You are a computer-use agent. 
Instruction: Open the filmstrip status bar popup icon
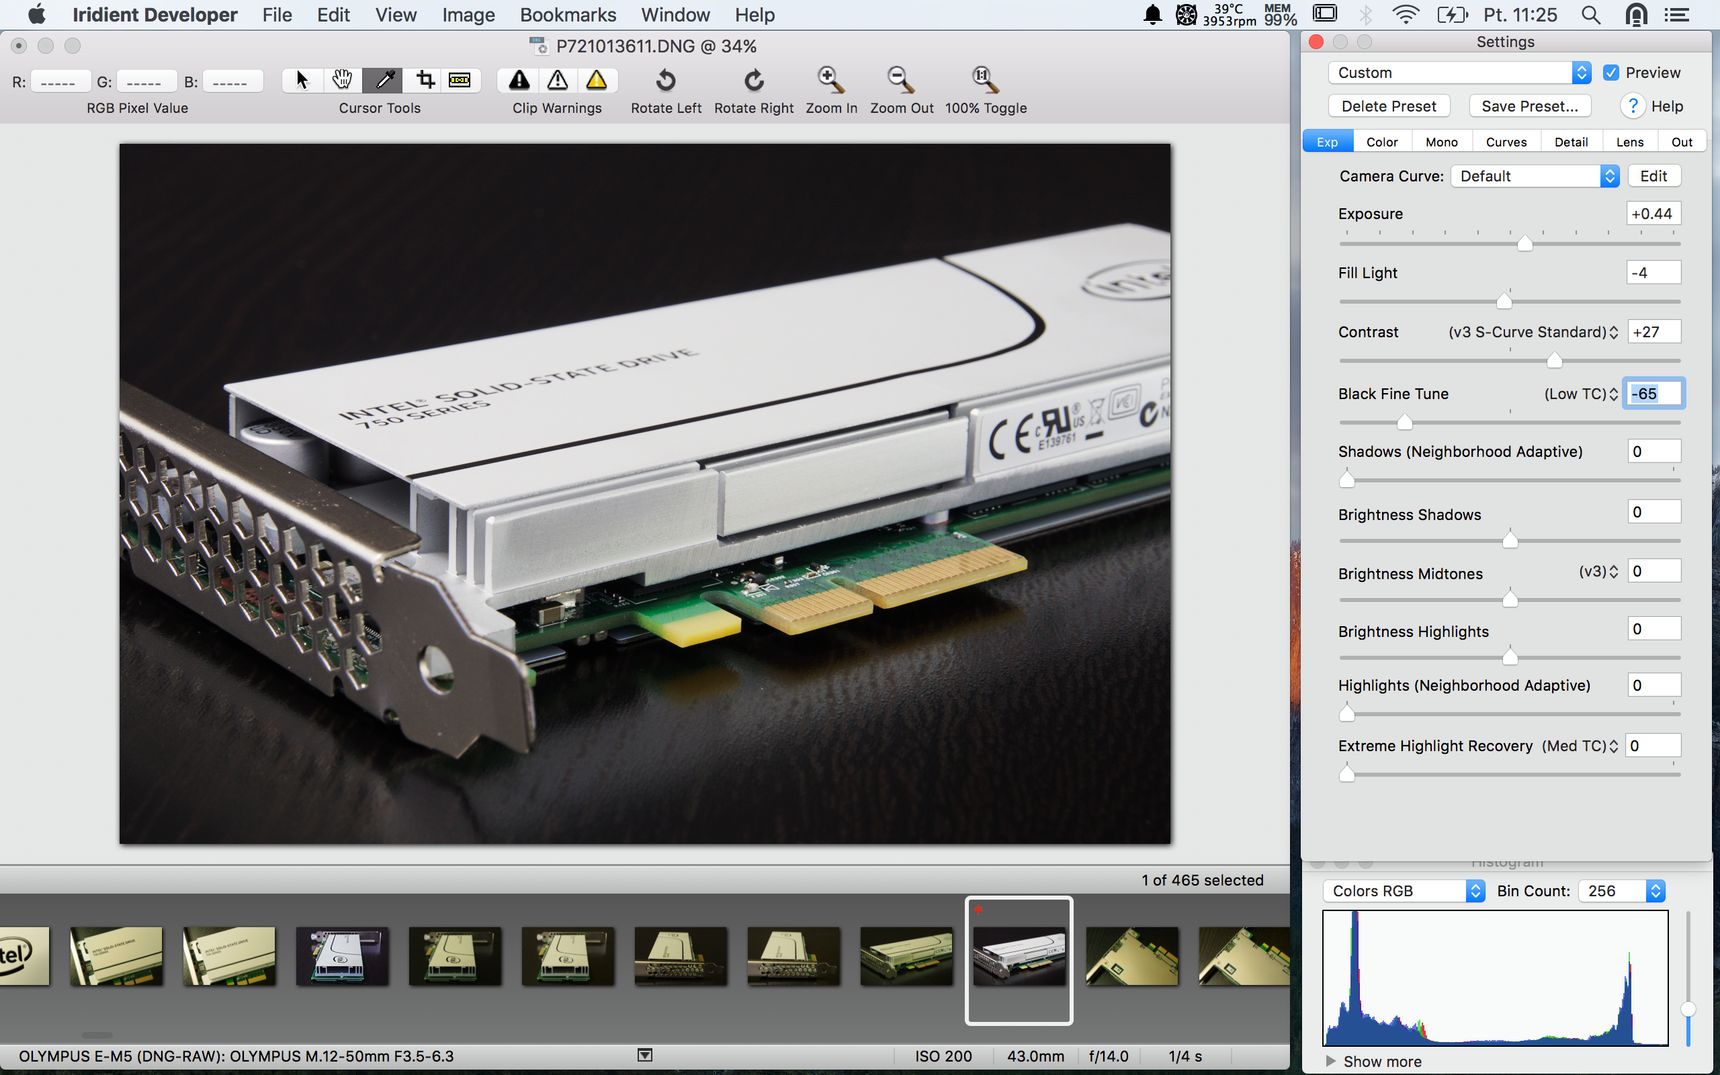[x=645, y=1055]
